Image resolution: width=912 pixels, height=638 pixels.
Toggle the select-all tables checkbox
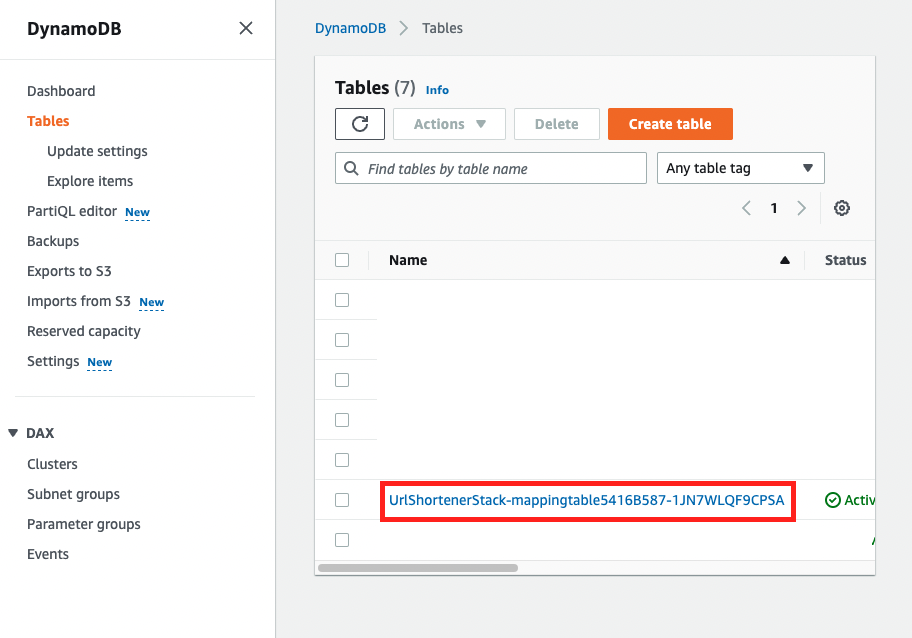tap(342, 260)
